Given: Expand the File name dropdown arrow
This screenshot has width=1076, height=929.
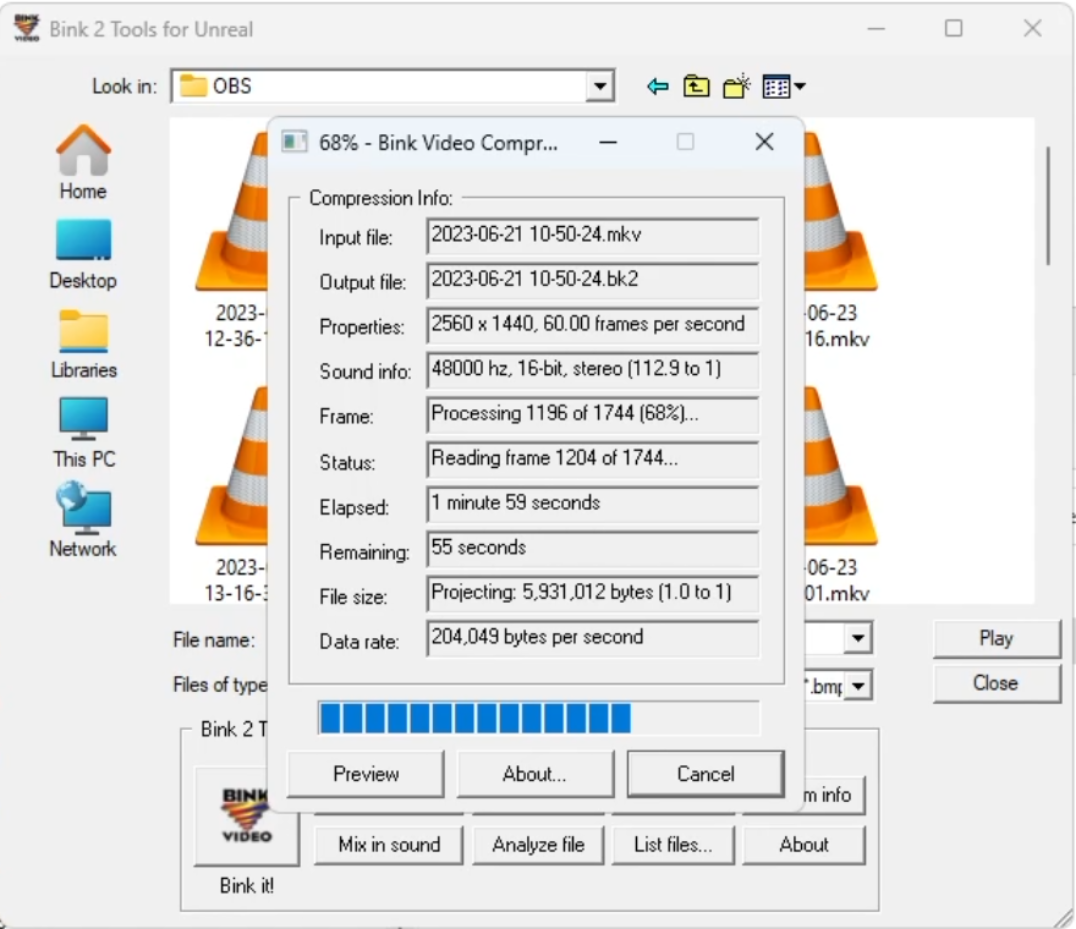Looking at the screenshot, I should click(857, 638).
